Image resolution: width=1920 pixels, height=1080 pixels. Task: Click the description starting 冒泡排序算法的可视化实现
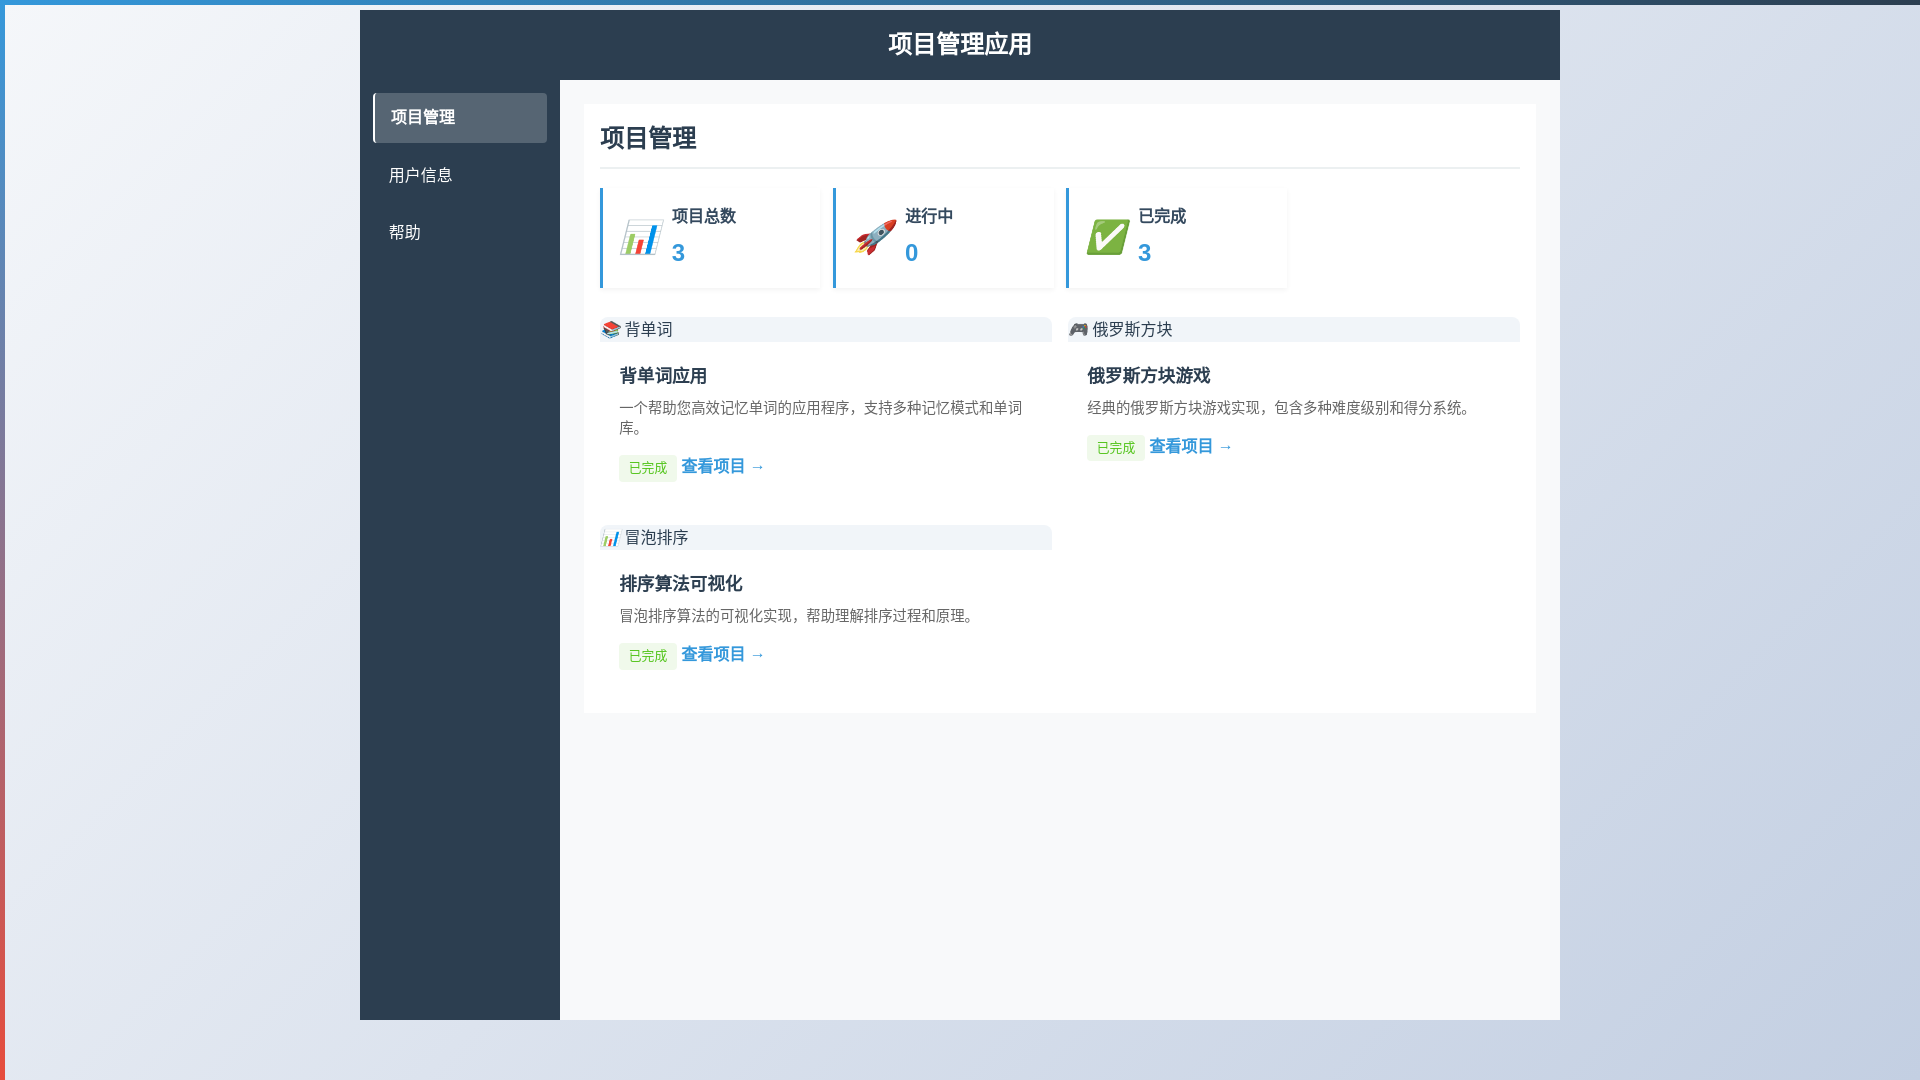click(x=799, y=616)
